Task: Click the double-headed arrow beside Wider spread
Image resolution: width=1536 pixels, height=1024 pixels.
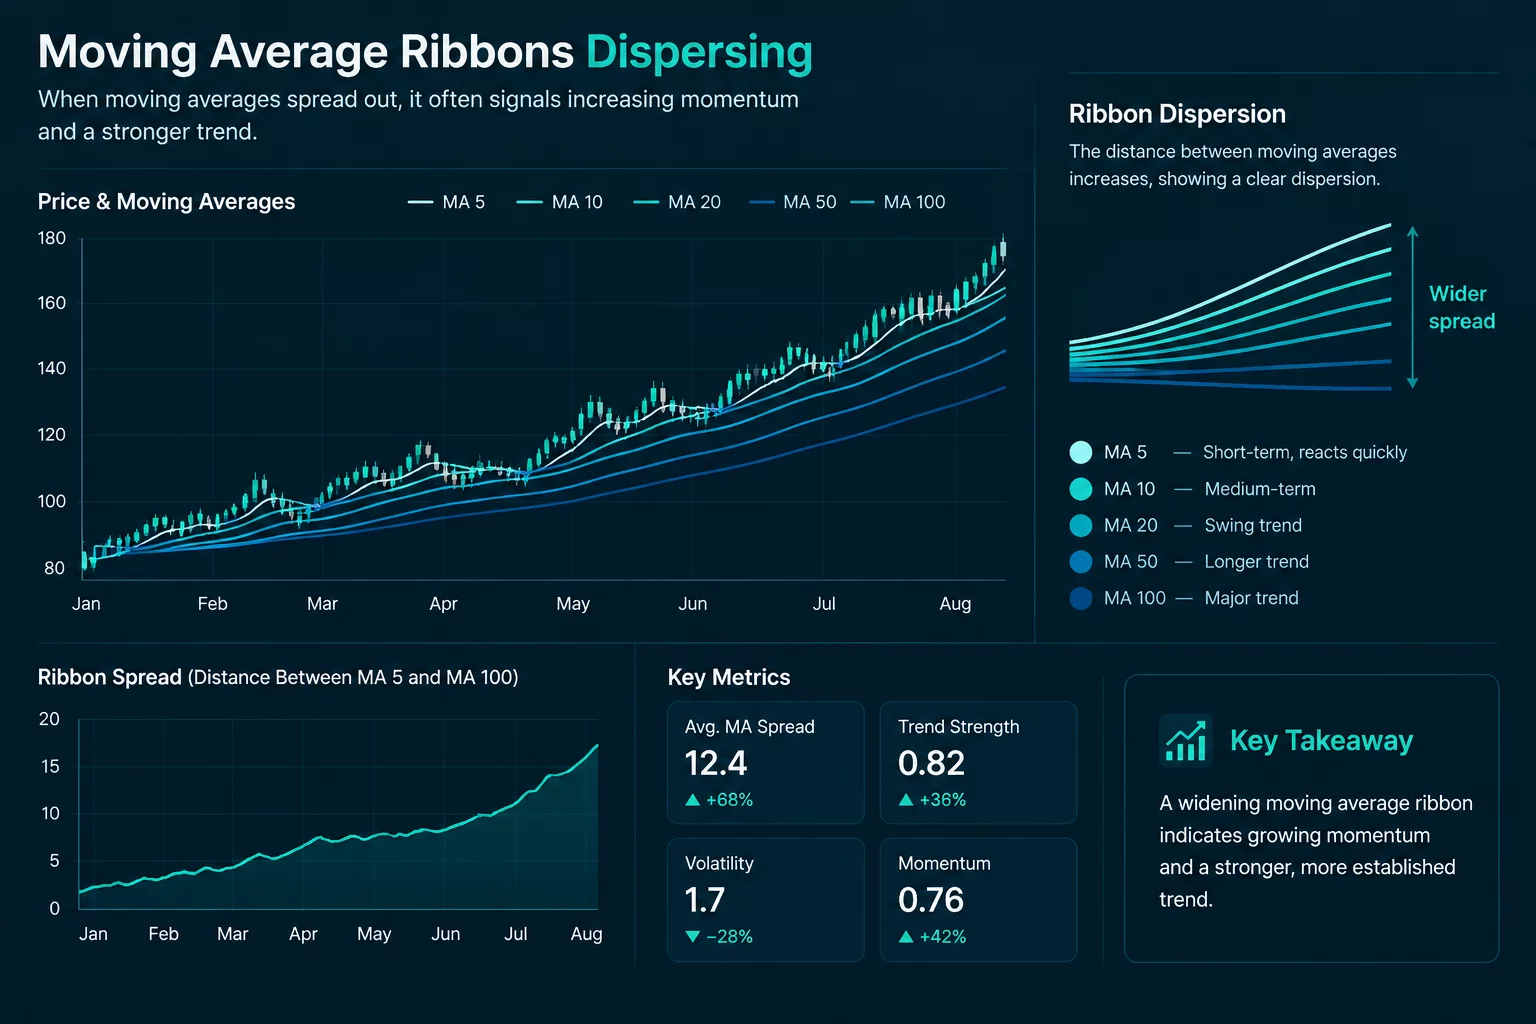Action: click(x=1412, y=307)
